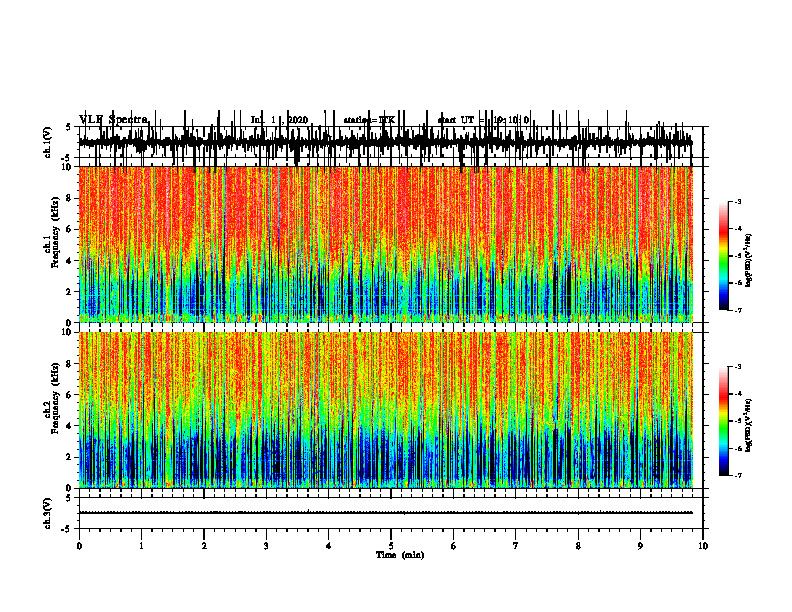
Task: Click the time axis tick label '3'
Action: pos(266,546)
